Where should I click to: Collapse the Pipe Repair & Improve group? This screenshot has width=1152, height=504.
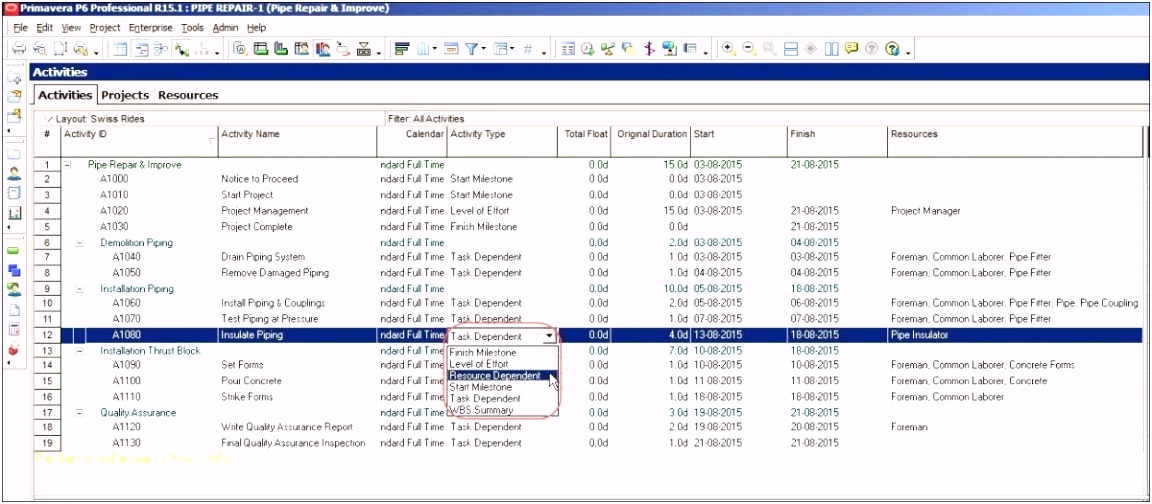click(68, 164)
